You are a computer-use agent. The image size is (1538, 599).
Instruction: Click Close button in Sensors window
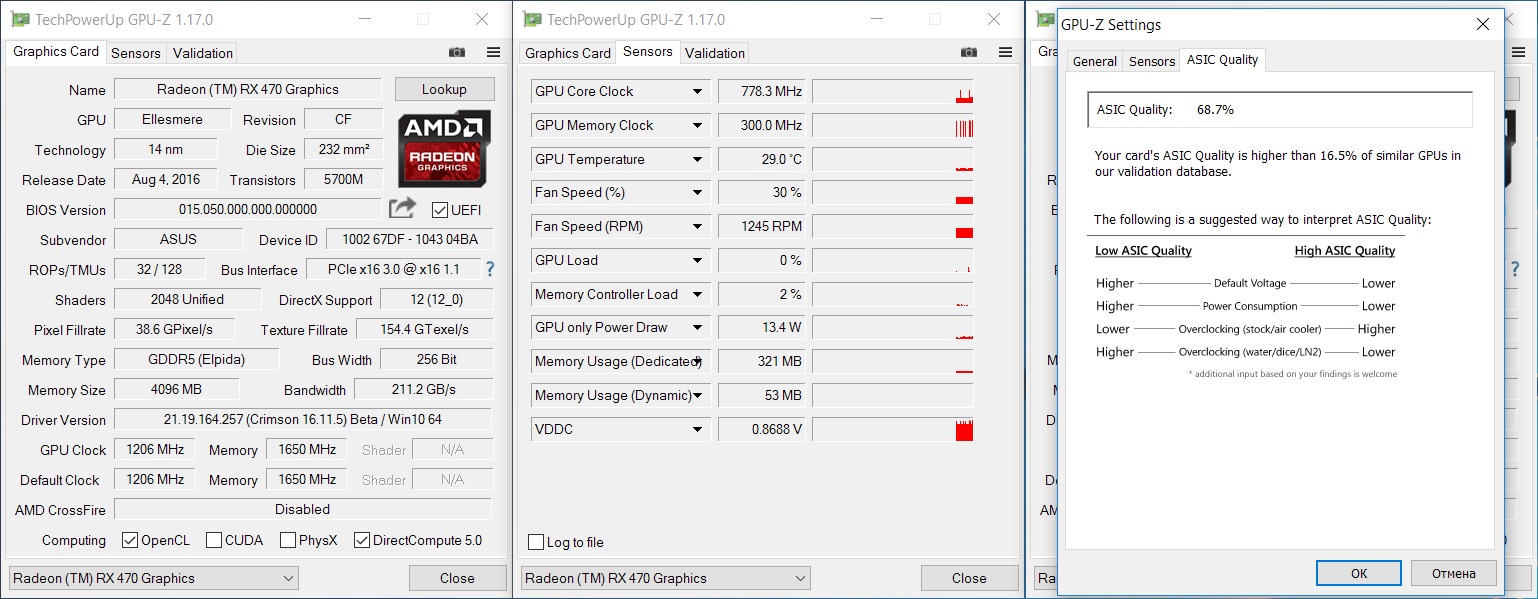tap(969, 578)
